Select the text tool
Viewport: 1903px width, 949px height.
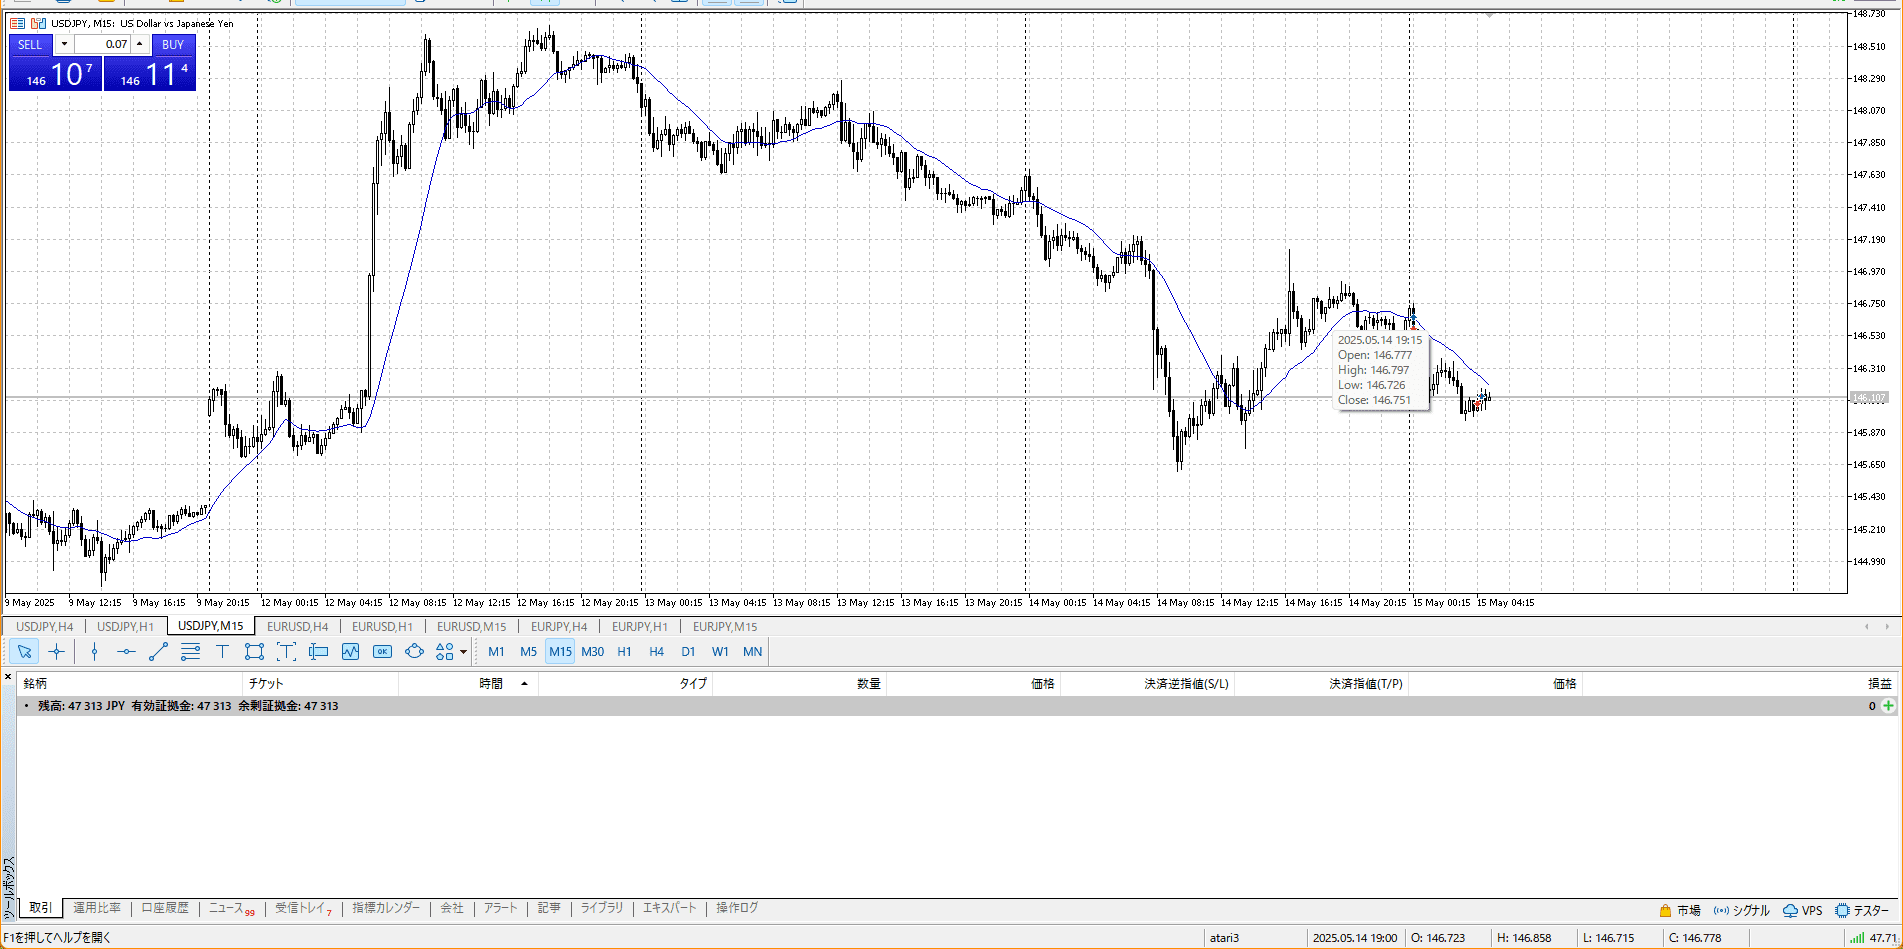coord(222,652)
